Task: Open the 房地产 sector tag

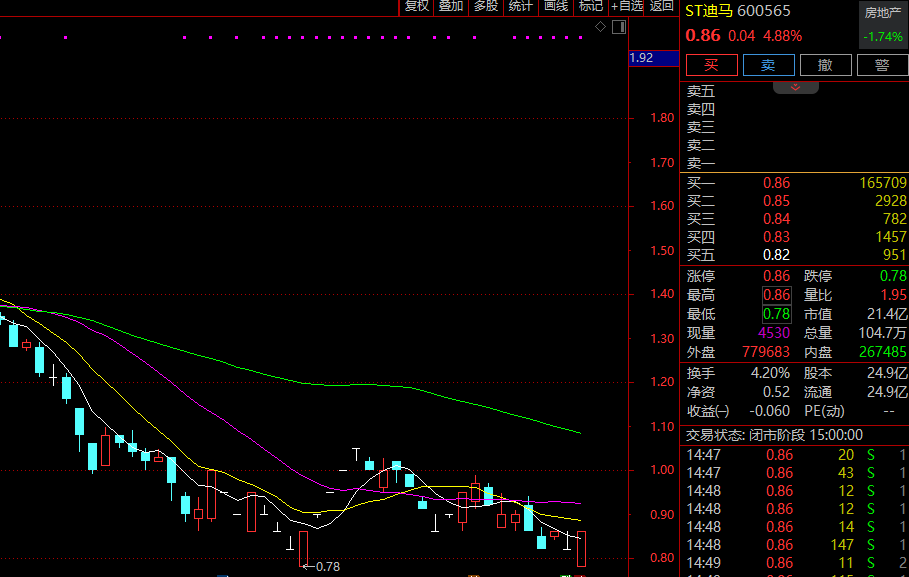Action: click(x=884, y=13)
